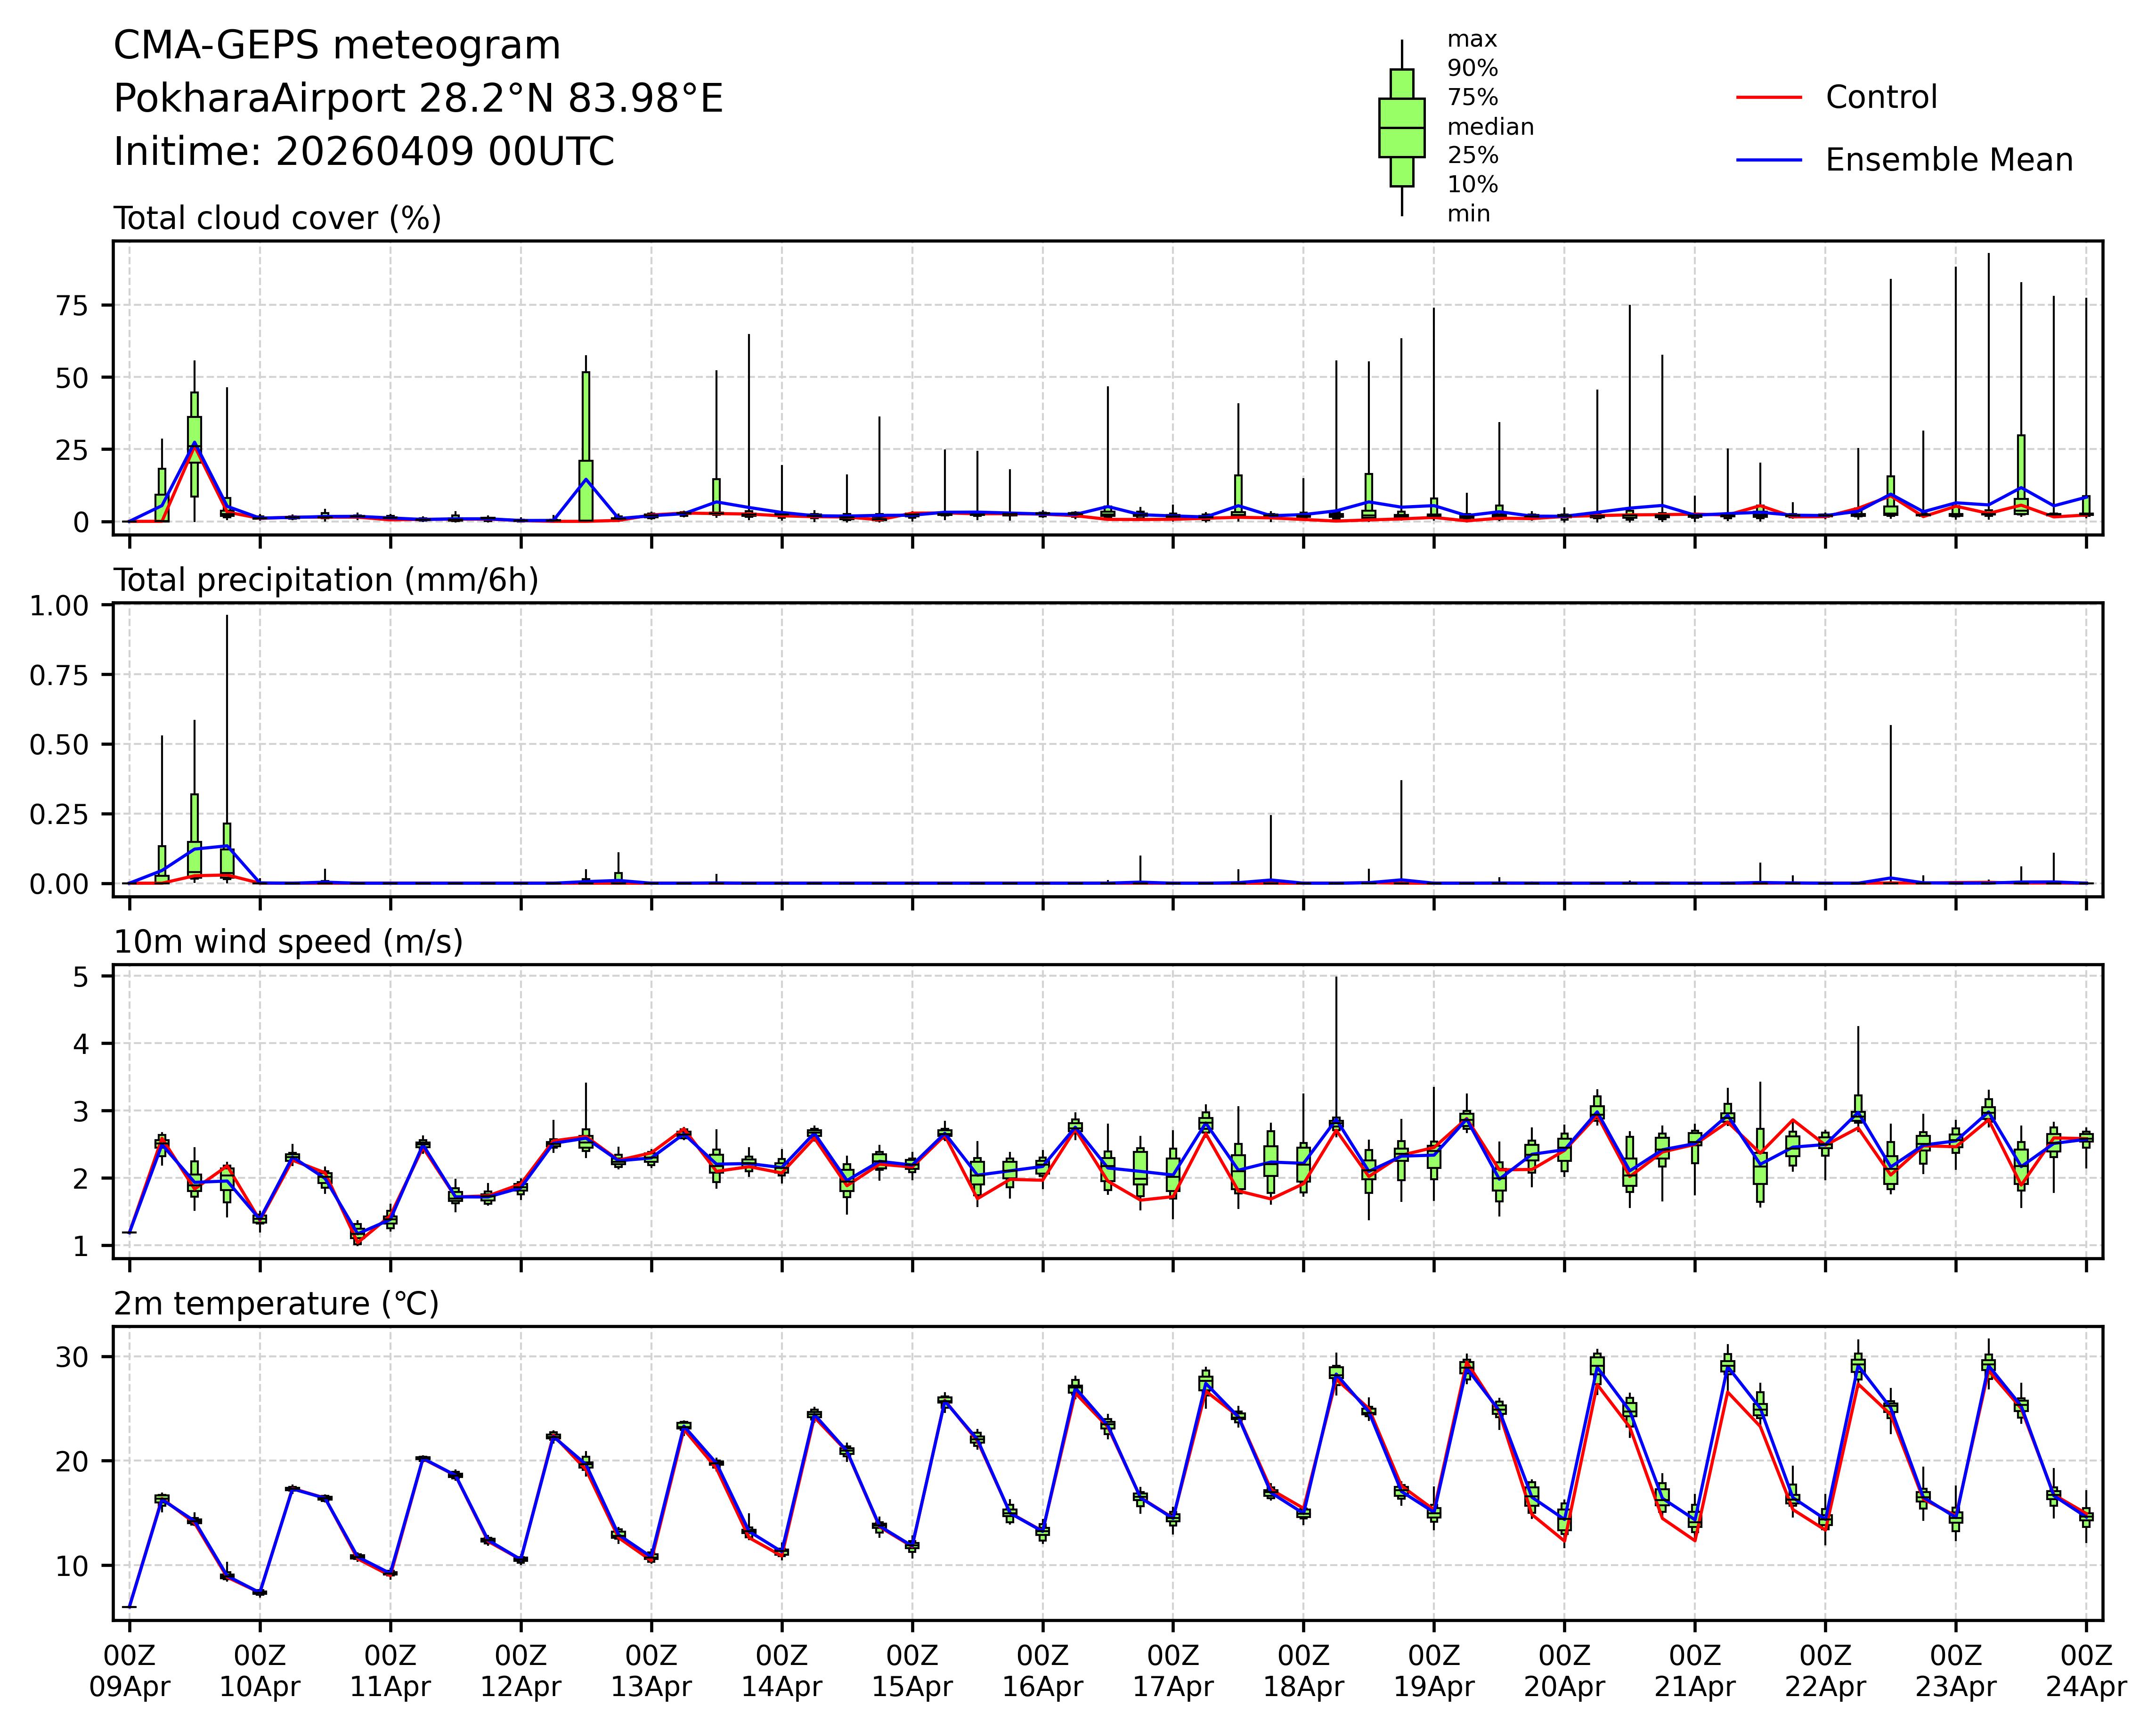Click the 'max' label in boxplot legend
Screen dimensions: 2156x1730
pos(1472,40)
